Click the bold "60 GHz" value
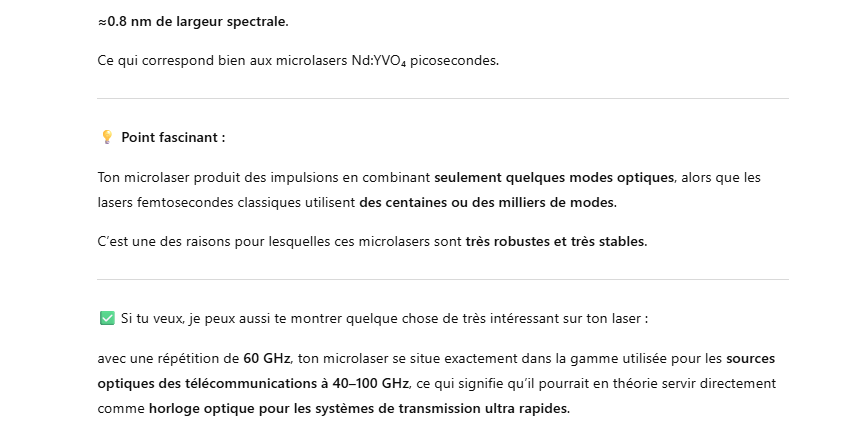 coord(268,358)
